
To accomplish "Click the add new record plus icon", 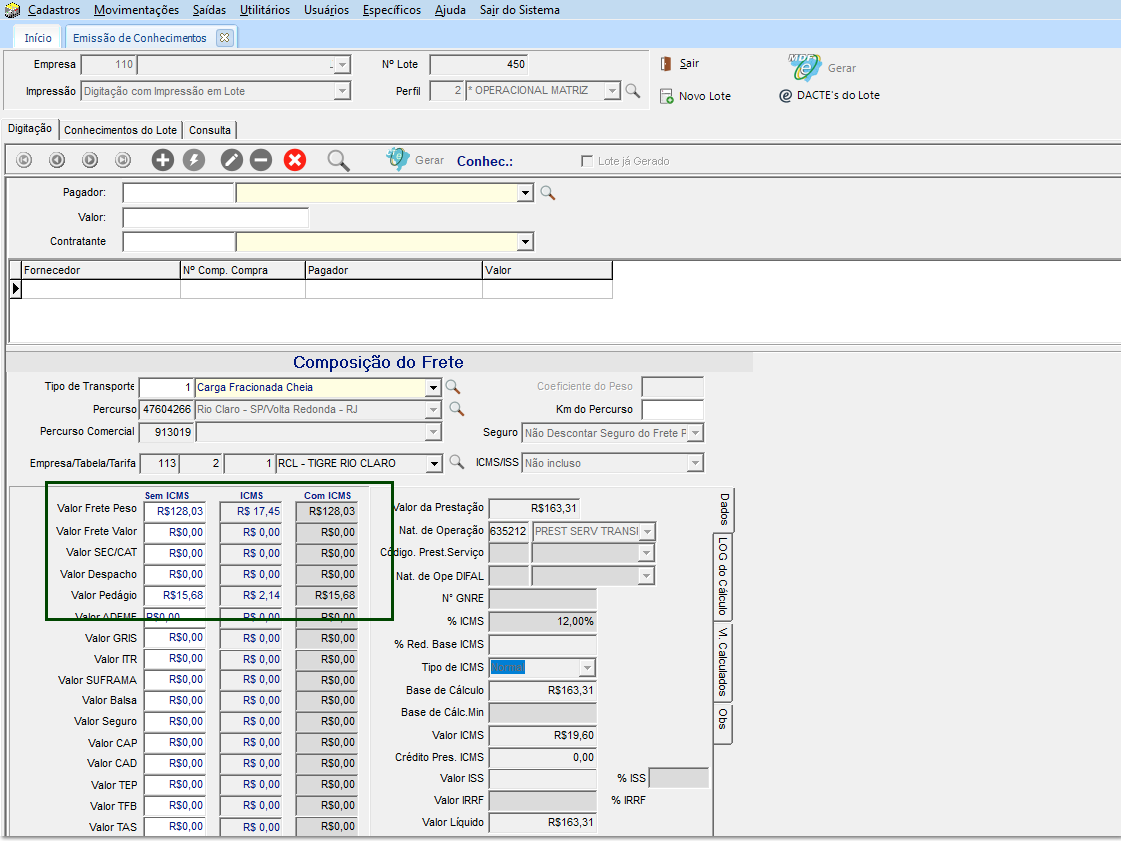I will click(162, 160).
